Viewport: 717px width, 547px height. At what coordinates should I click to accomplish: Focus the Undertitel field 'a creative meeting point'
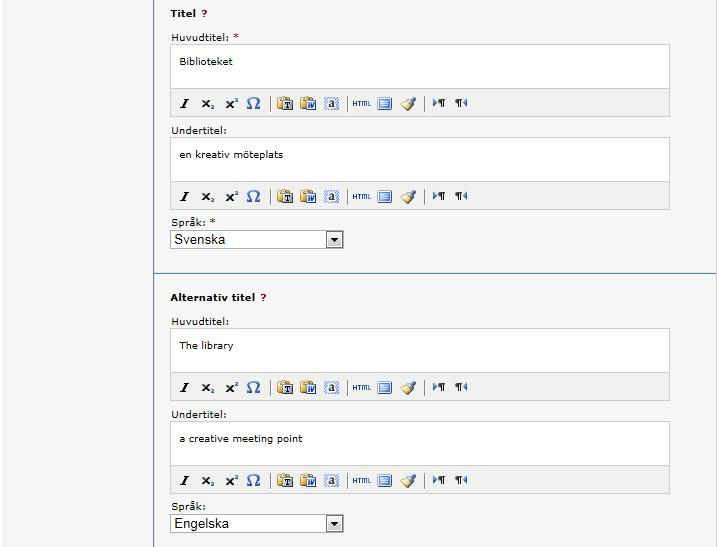coord(420,444)
